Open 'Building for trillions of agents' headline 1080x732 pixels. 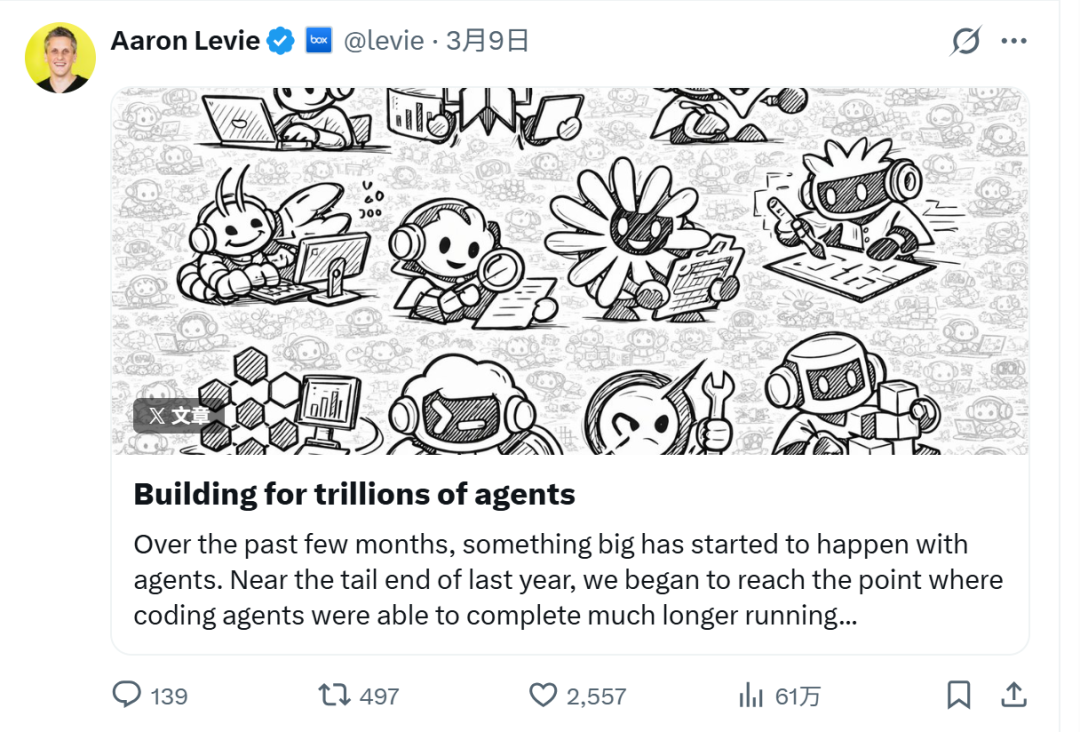tap(354, 494)
